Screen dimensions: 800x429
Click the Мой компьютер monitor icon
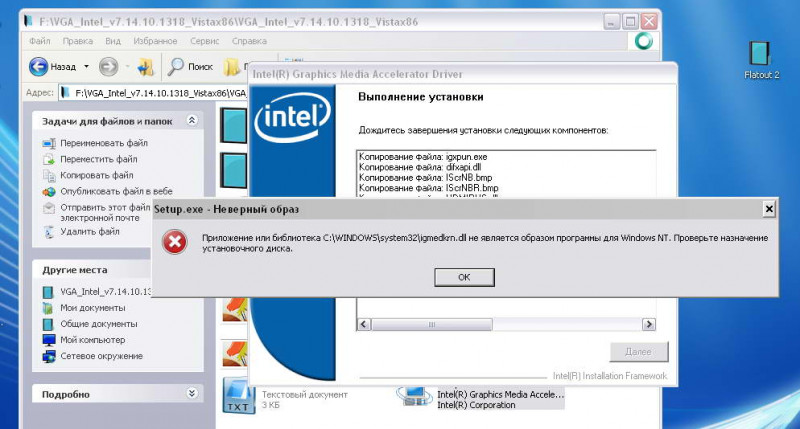coord(49,340)
